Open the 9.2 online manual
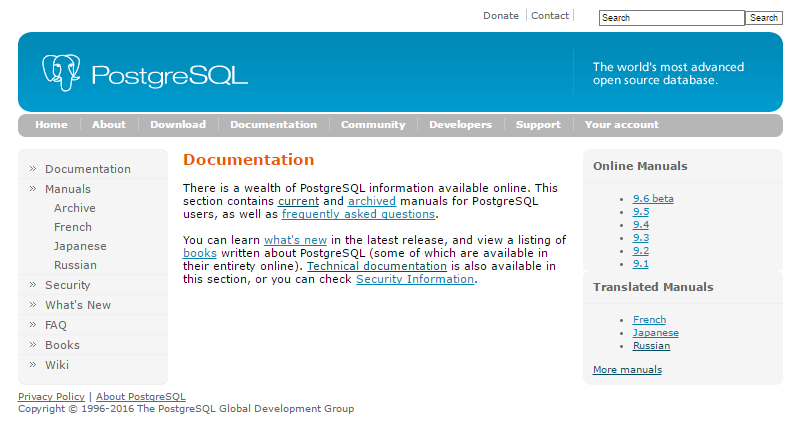 coord(641,251)
